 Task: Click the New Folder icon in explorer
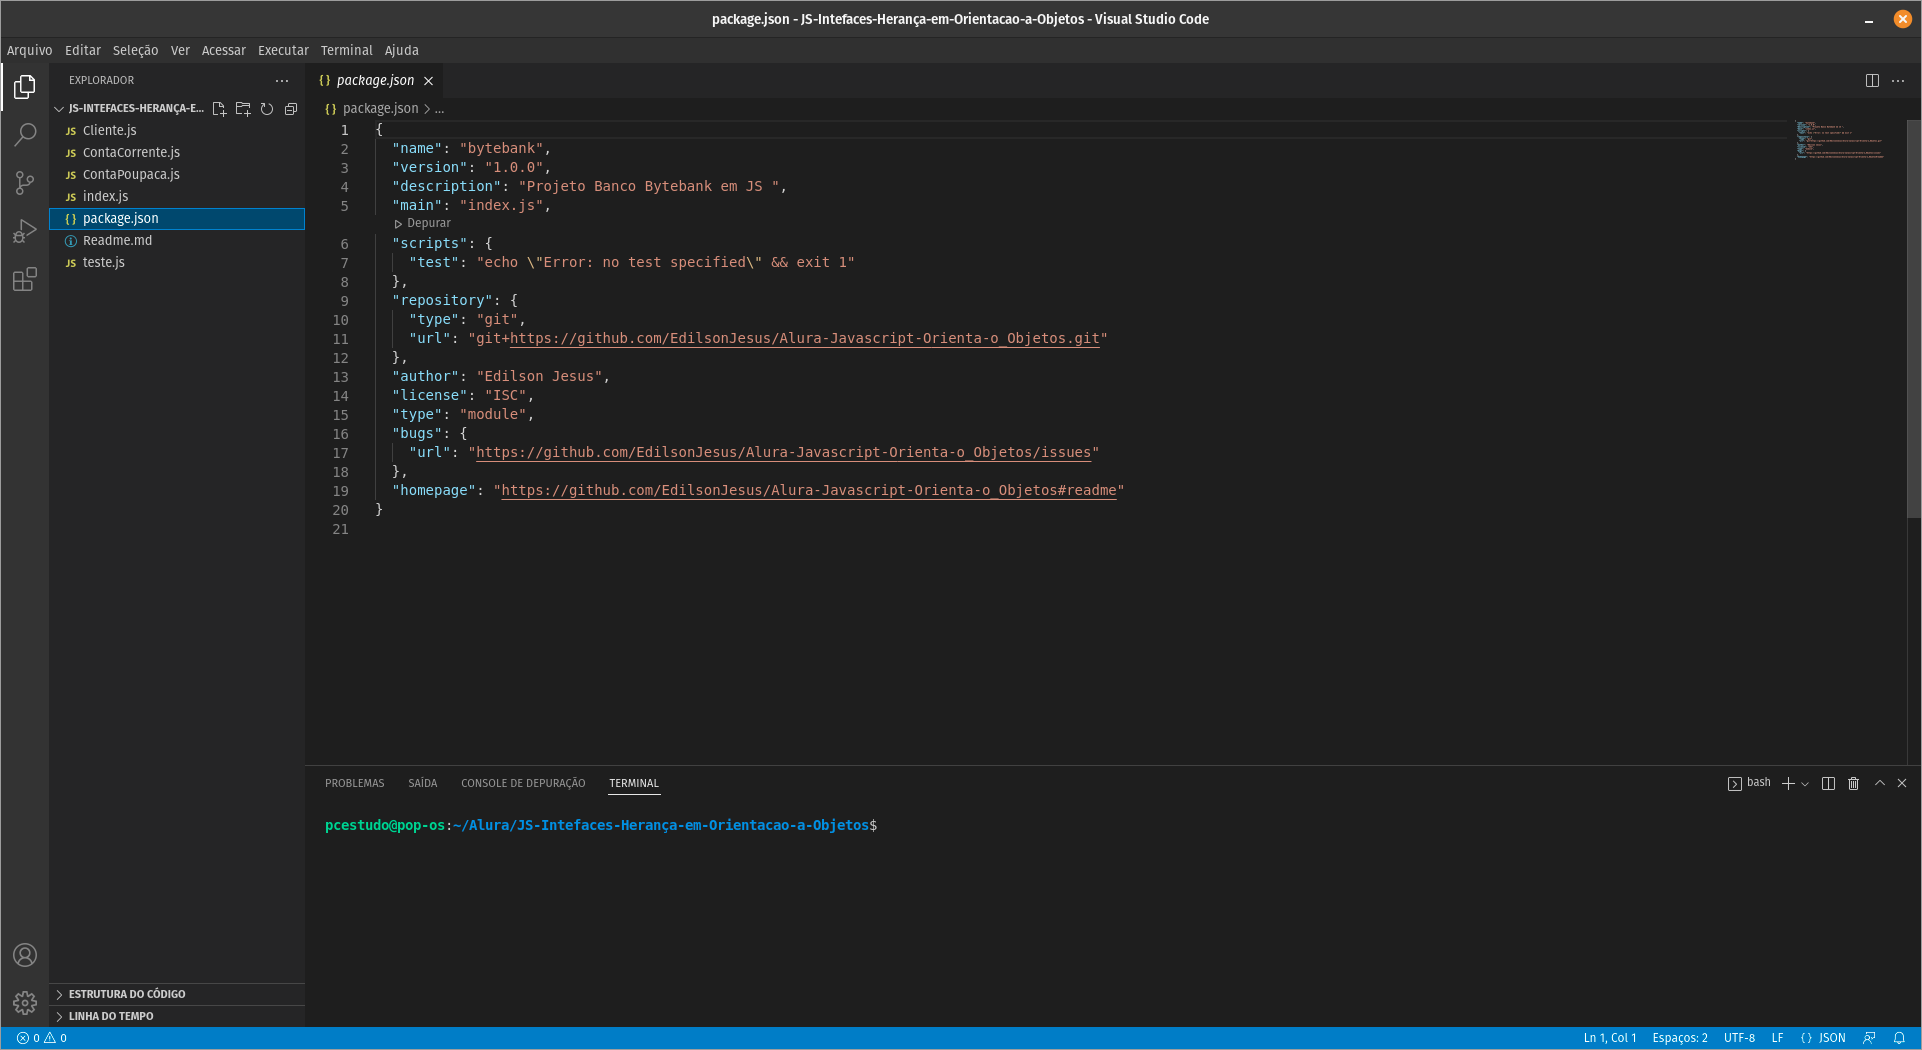click(x=243, y=109)
